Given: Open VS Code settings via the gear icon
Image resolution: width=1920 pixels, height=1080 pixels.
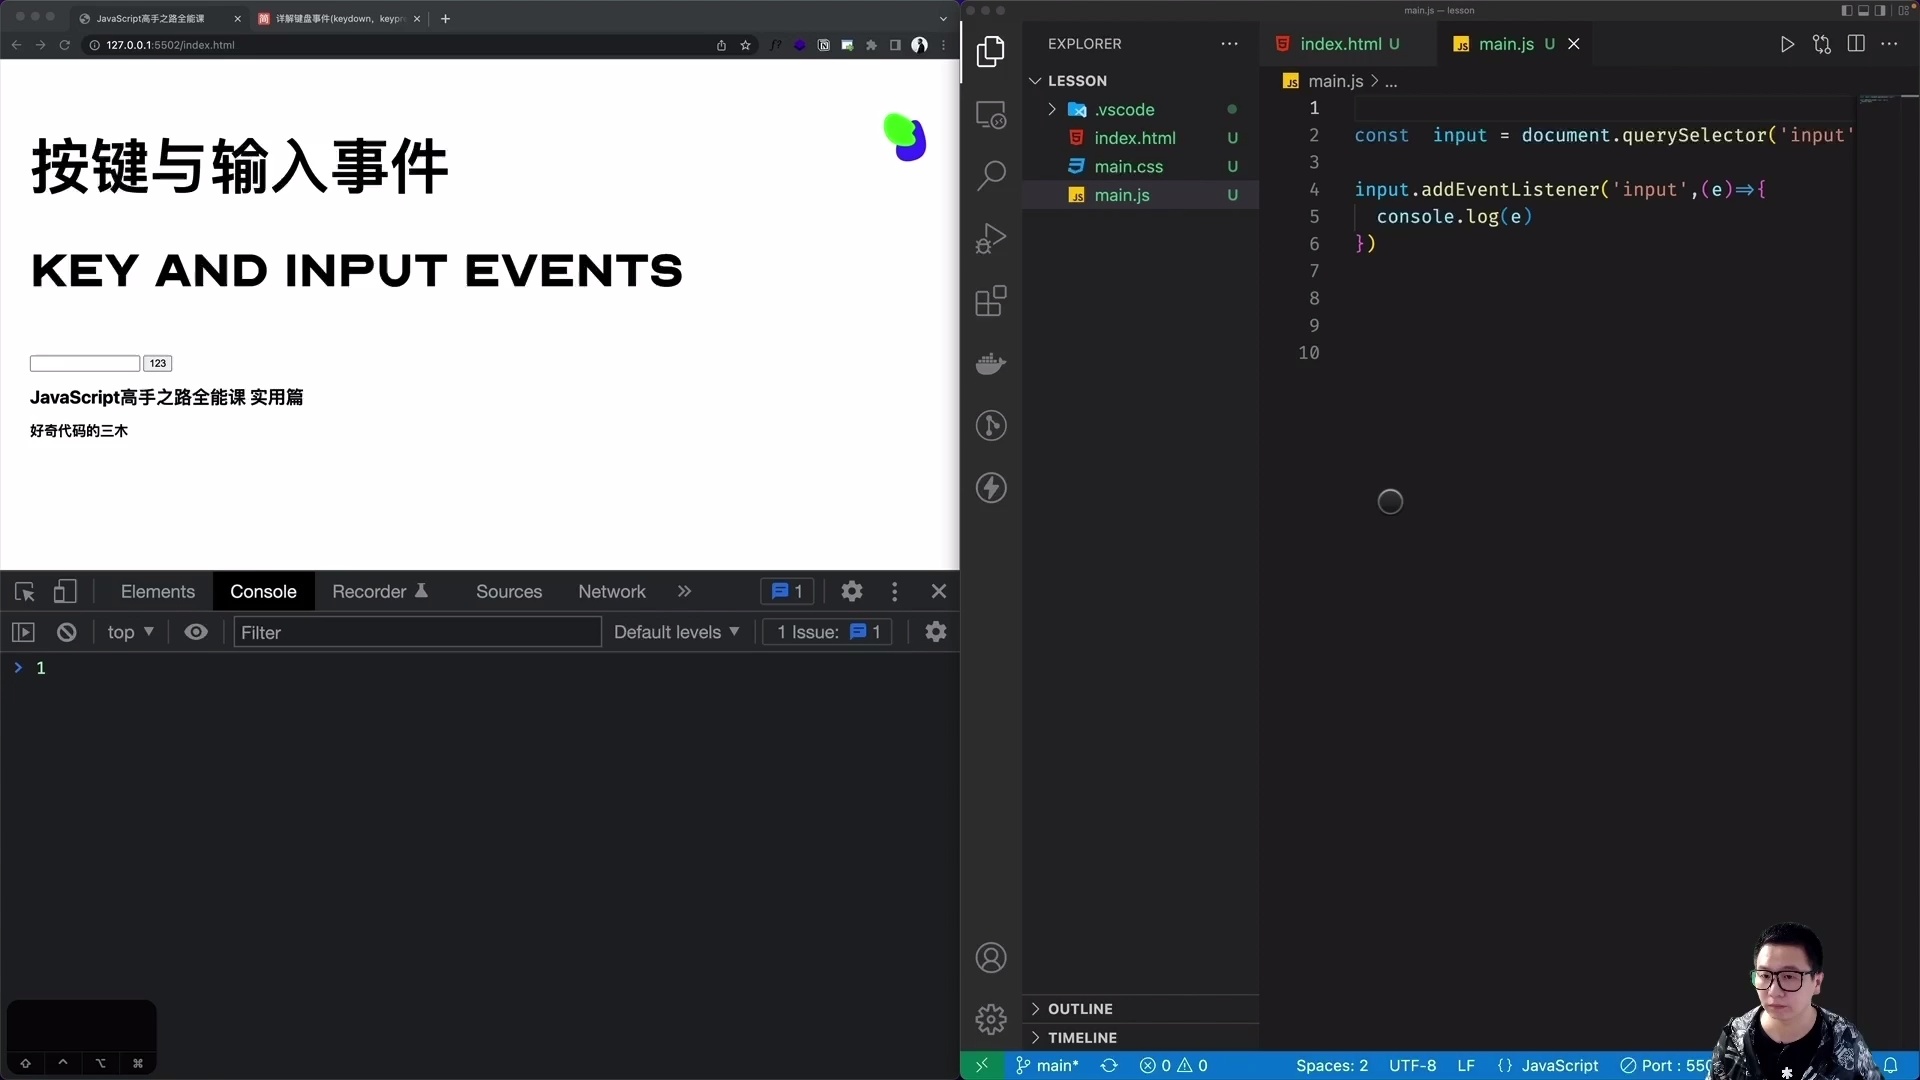Looking at the screenshot, I should click(991, 1018).
